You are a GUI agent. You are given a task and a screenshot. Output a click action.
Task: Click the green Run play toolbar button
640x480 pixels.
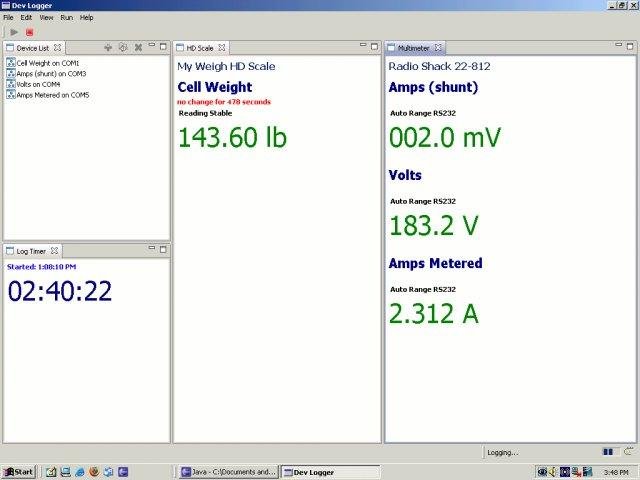tap(14, 32)
